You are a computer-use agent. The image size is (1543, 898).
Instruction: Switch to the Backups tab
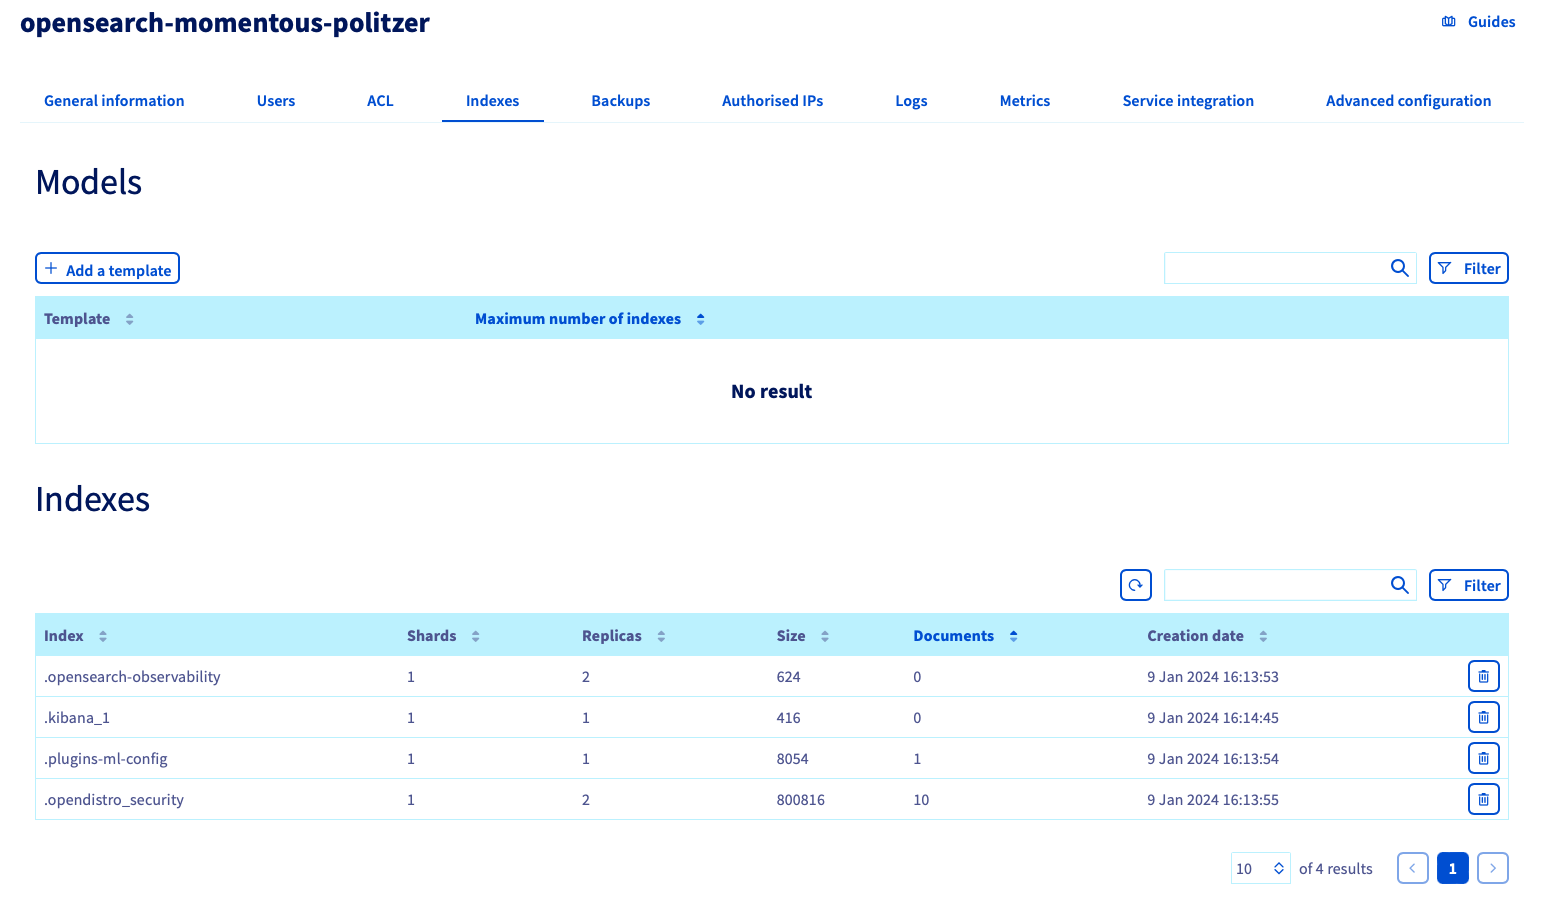620,100
